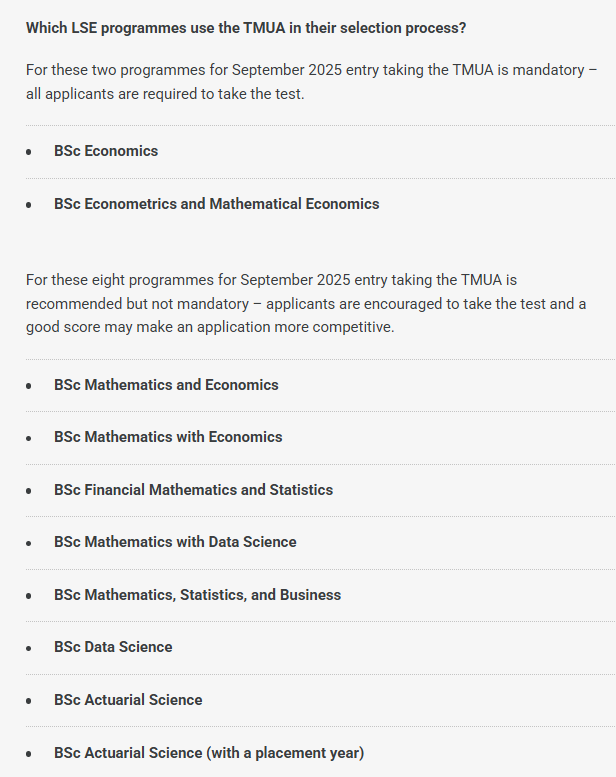616x777 pixels.
Task: Open BSc Financial Mathematics and Statistics
Action: 193,490
